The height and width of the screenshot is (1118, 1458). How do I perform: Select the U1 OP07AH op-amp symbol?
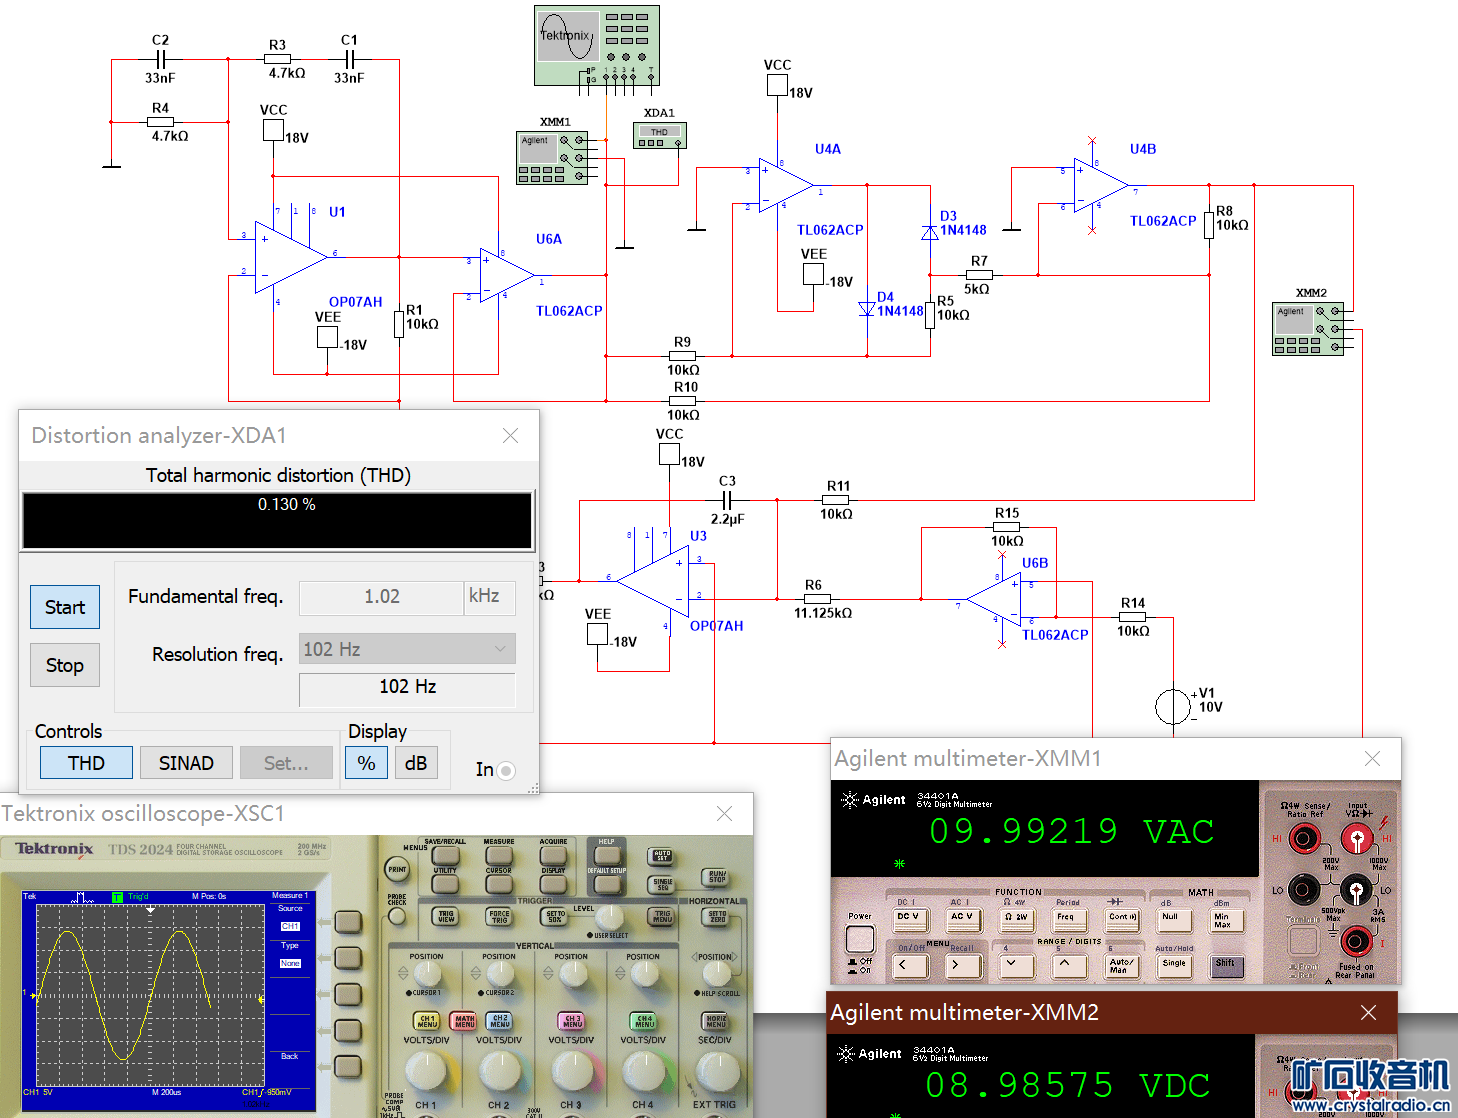click(291, 257)
